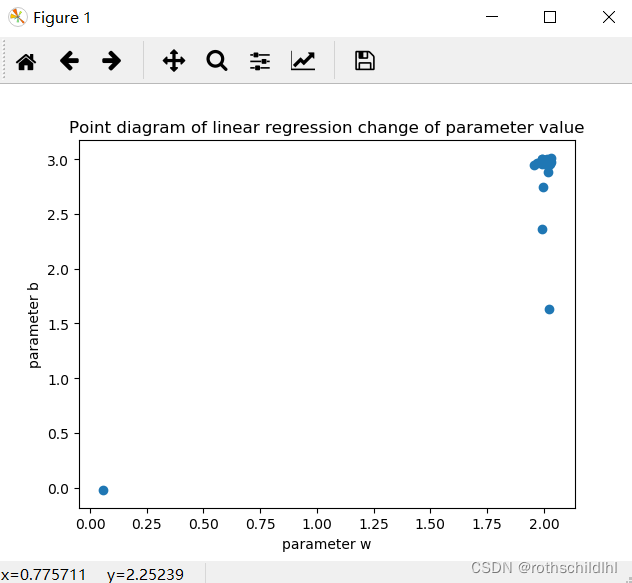
Task: Click the data point at b≈2.37
Action: click(542, 229)
